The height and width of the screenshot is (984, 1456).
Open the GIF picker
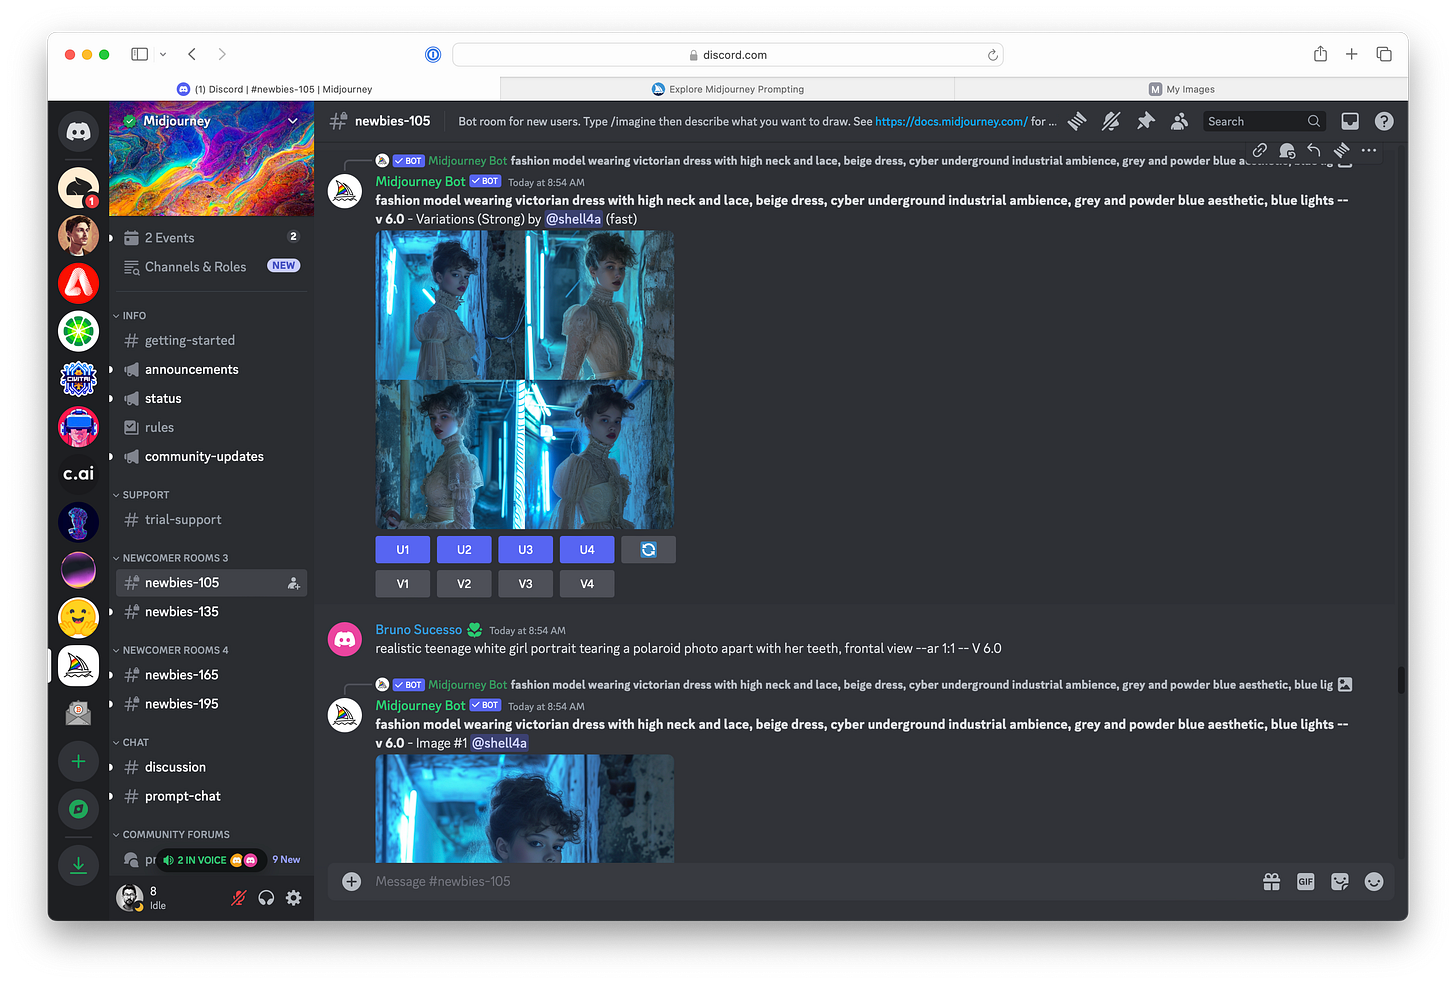(x=1306, y=881)
